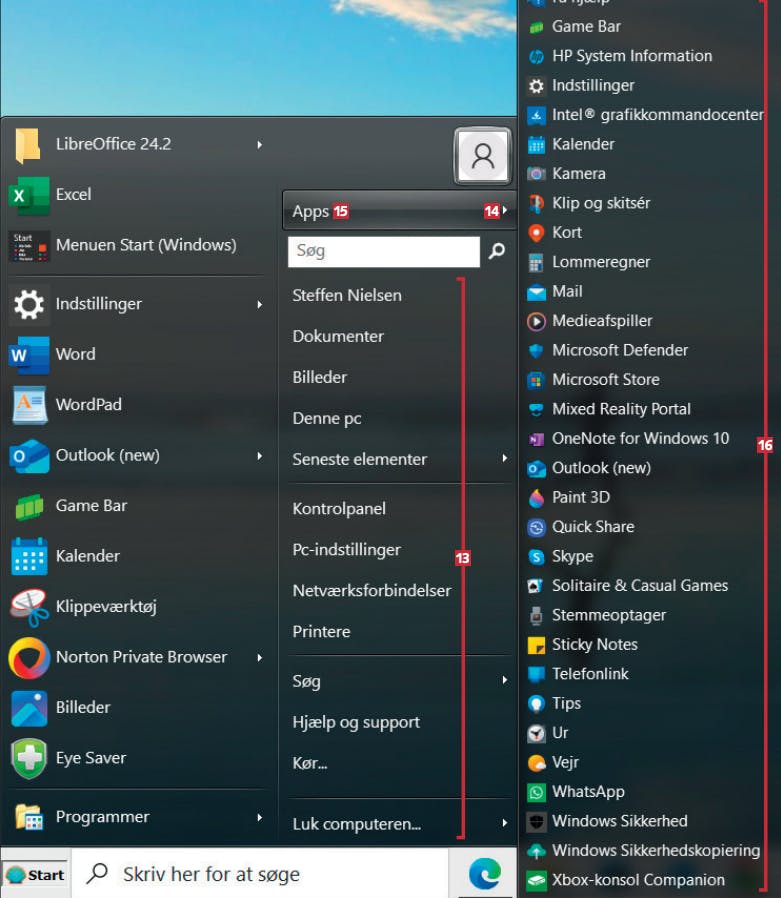Image resolution: width=781 pixels, height=898 pixels.
Task: Expand the LibreOffice 24.2 submenu arrow
Action: (259, 145)
